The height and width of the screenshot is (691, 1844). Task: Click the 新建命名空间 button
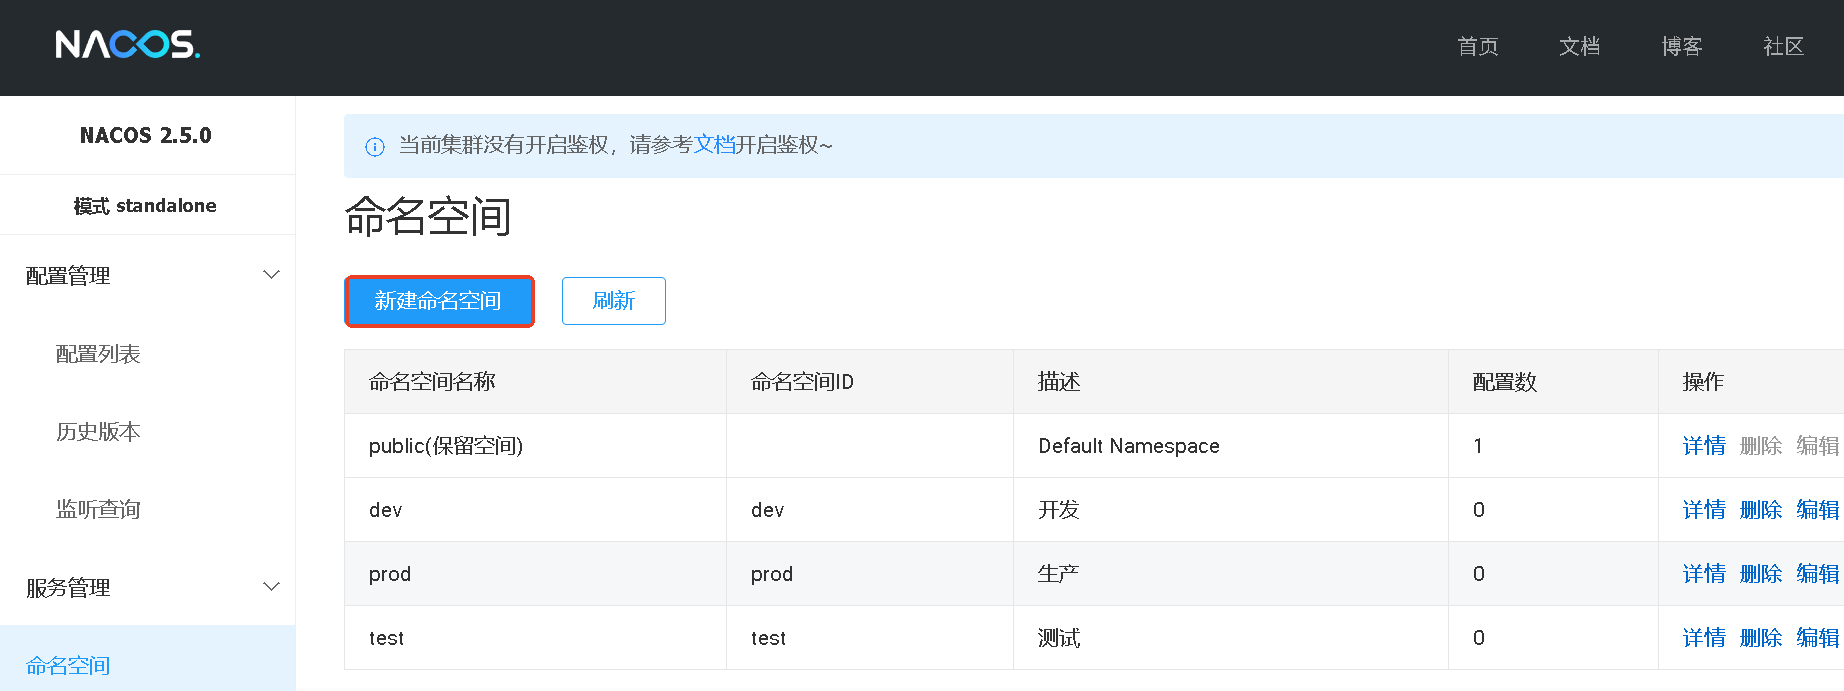click(439, 301)
